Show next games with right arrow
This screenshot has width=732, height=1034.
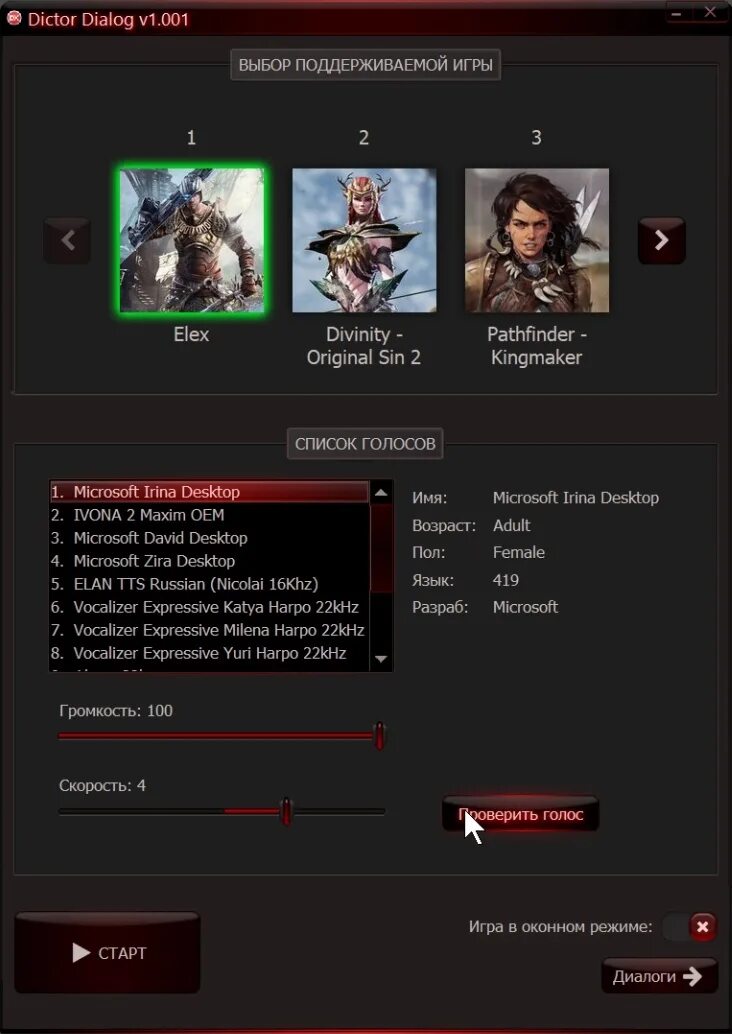(x=661, y=241)
